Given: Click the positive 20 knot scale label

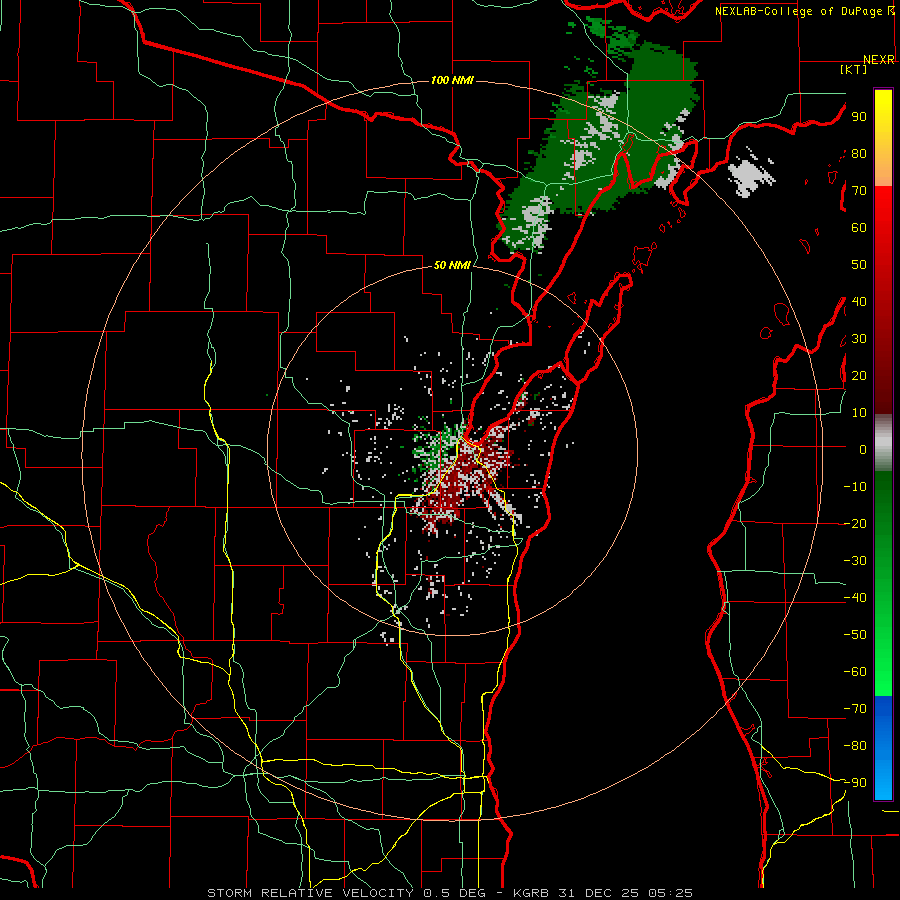Looking at the screenshot, I should coord(859,376).
